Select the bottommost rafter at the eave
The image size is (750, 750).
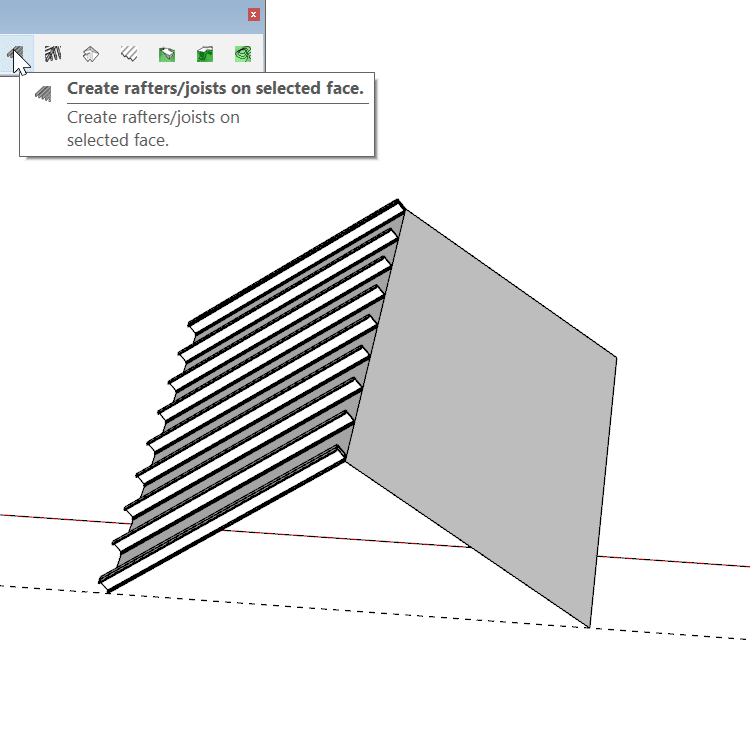point(222,519)
